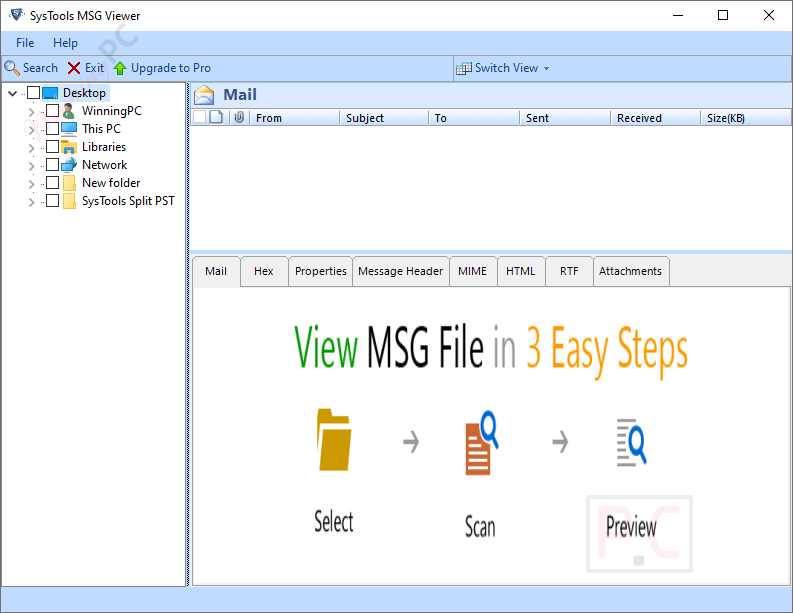Click the This PC computer icon
Image resolution: width=793 pixels, height=613 pixels.
[x=69, y=129]
